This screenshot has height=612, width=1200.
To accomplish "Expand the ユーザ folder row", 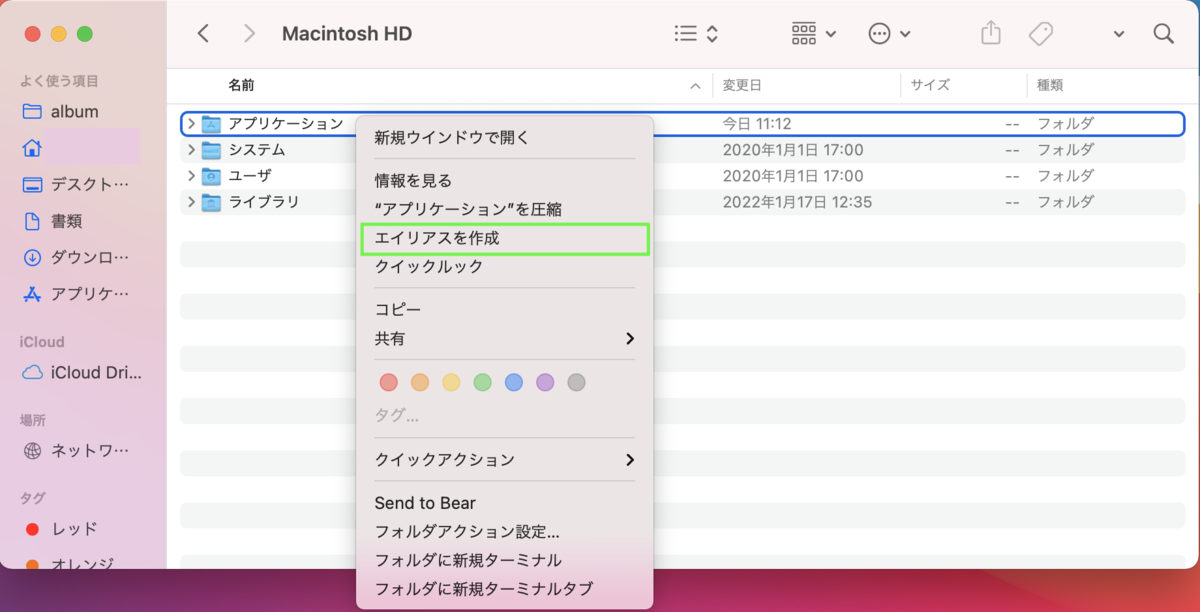I will [191, 176].
